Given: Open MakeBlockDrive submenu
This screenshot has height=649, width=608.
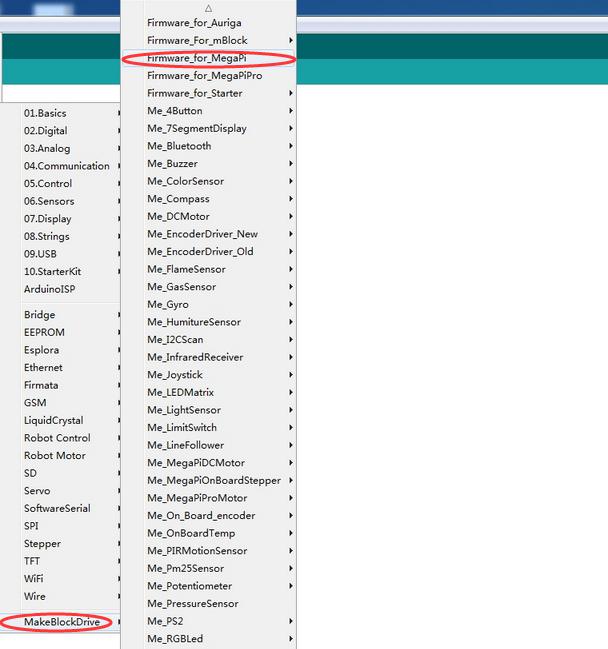Looking at the screenshot, I should click(60, 622).
